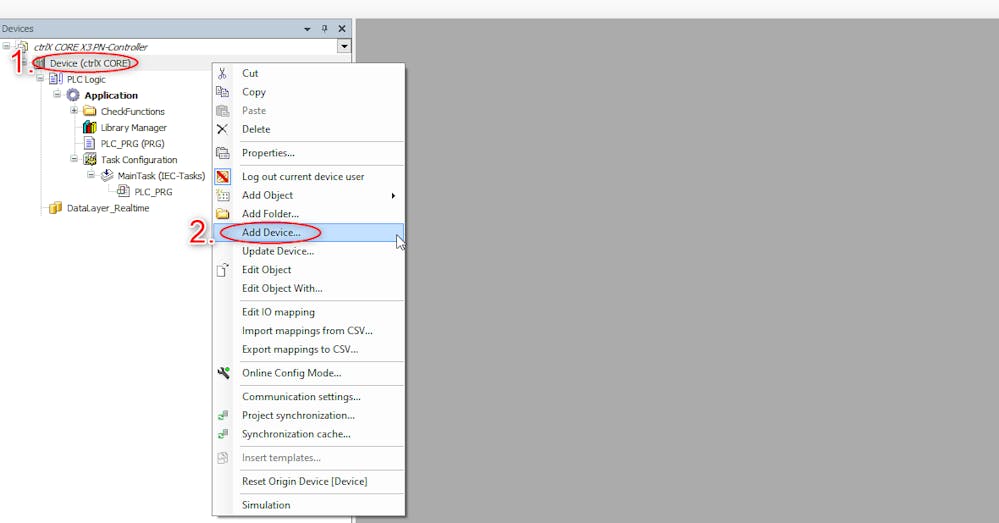This screenshot has width=999, height=523.
Task: Click the PLC_PRG (PRG) document icon
Action: tap(90, 143)
